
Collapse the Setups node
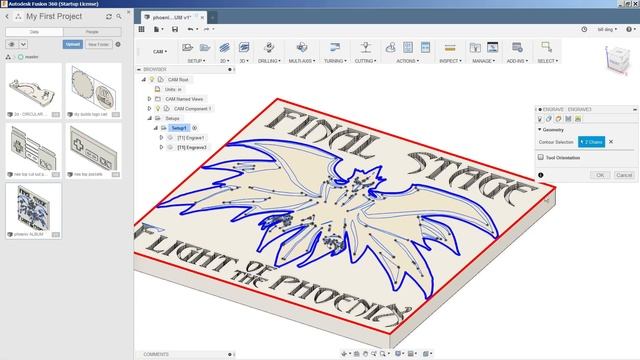pyautogui.click(x=149, y=118)
